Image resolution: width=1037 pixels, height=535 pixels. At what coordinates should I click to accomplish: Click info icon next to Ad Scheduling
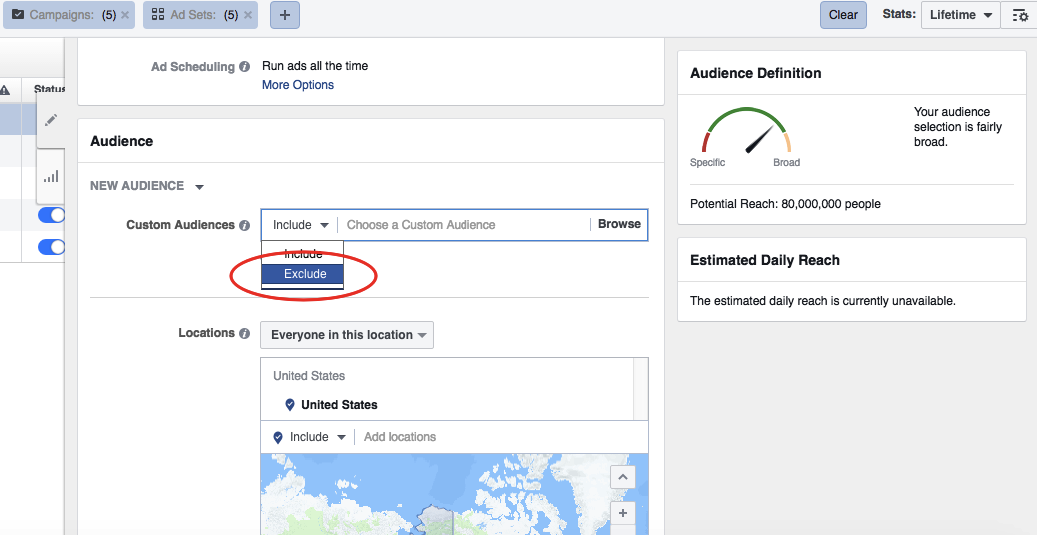244,67
